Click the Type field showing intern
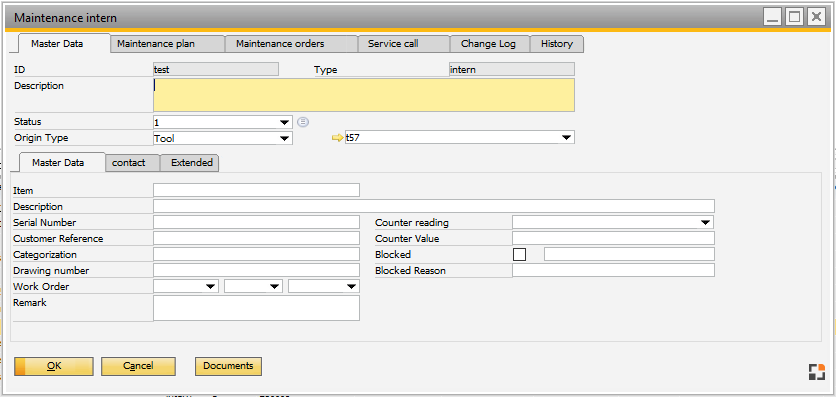 click(512, 69)
